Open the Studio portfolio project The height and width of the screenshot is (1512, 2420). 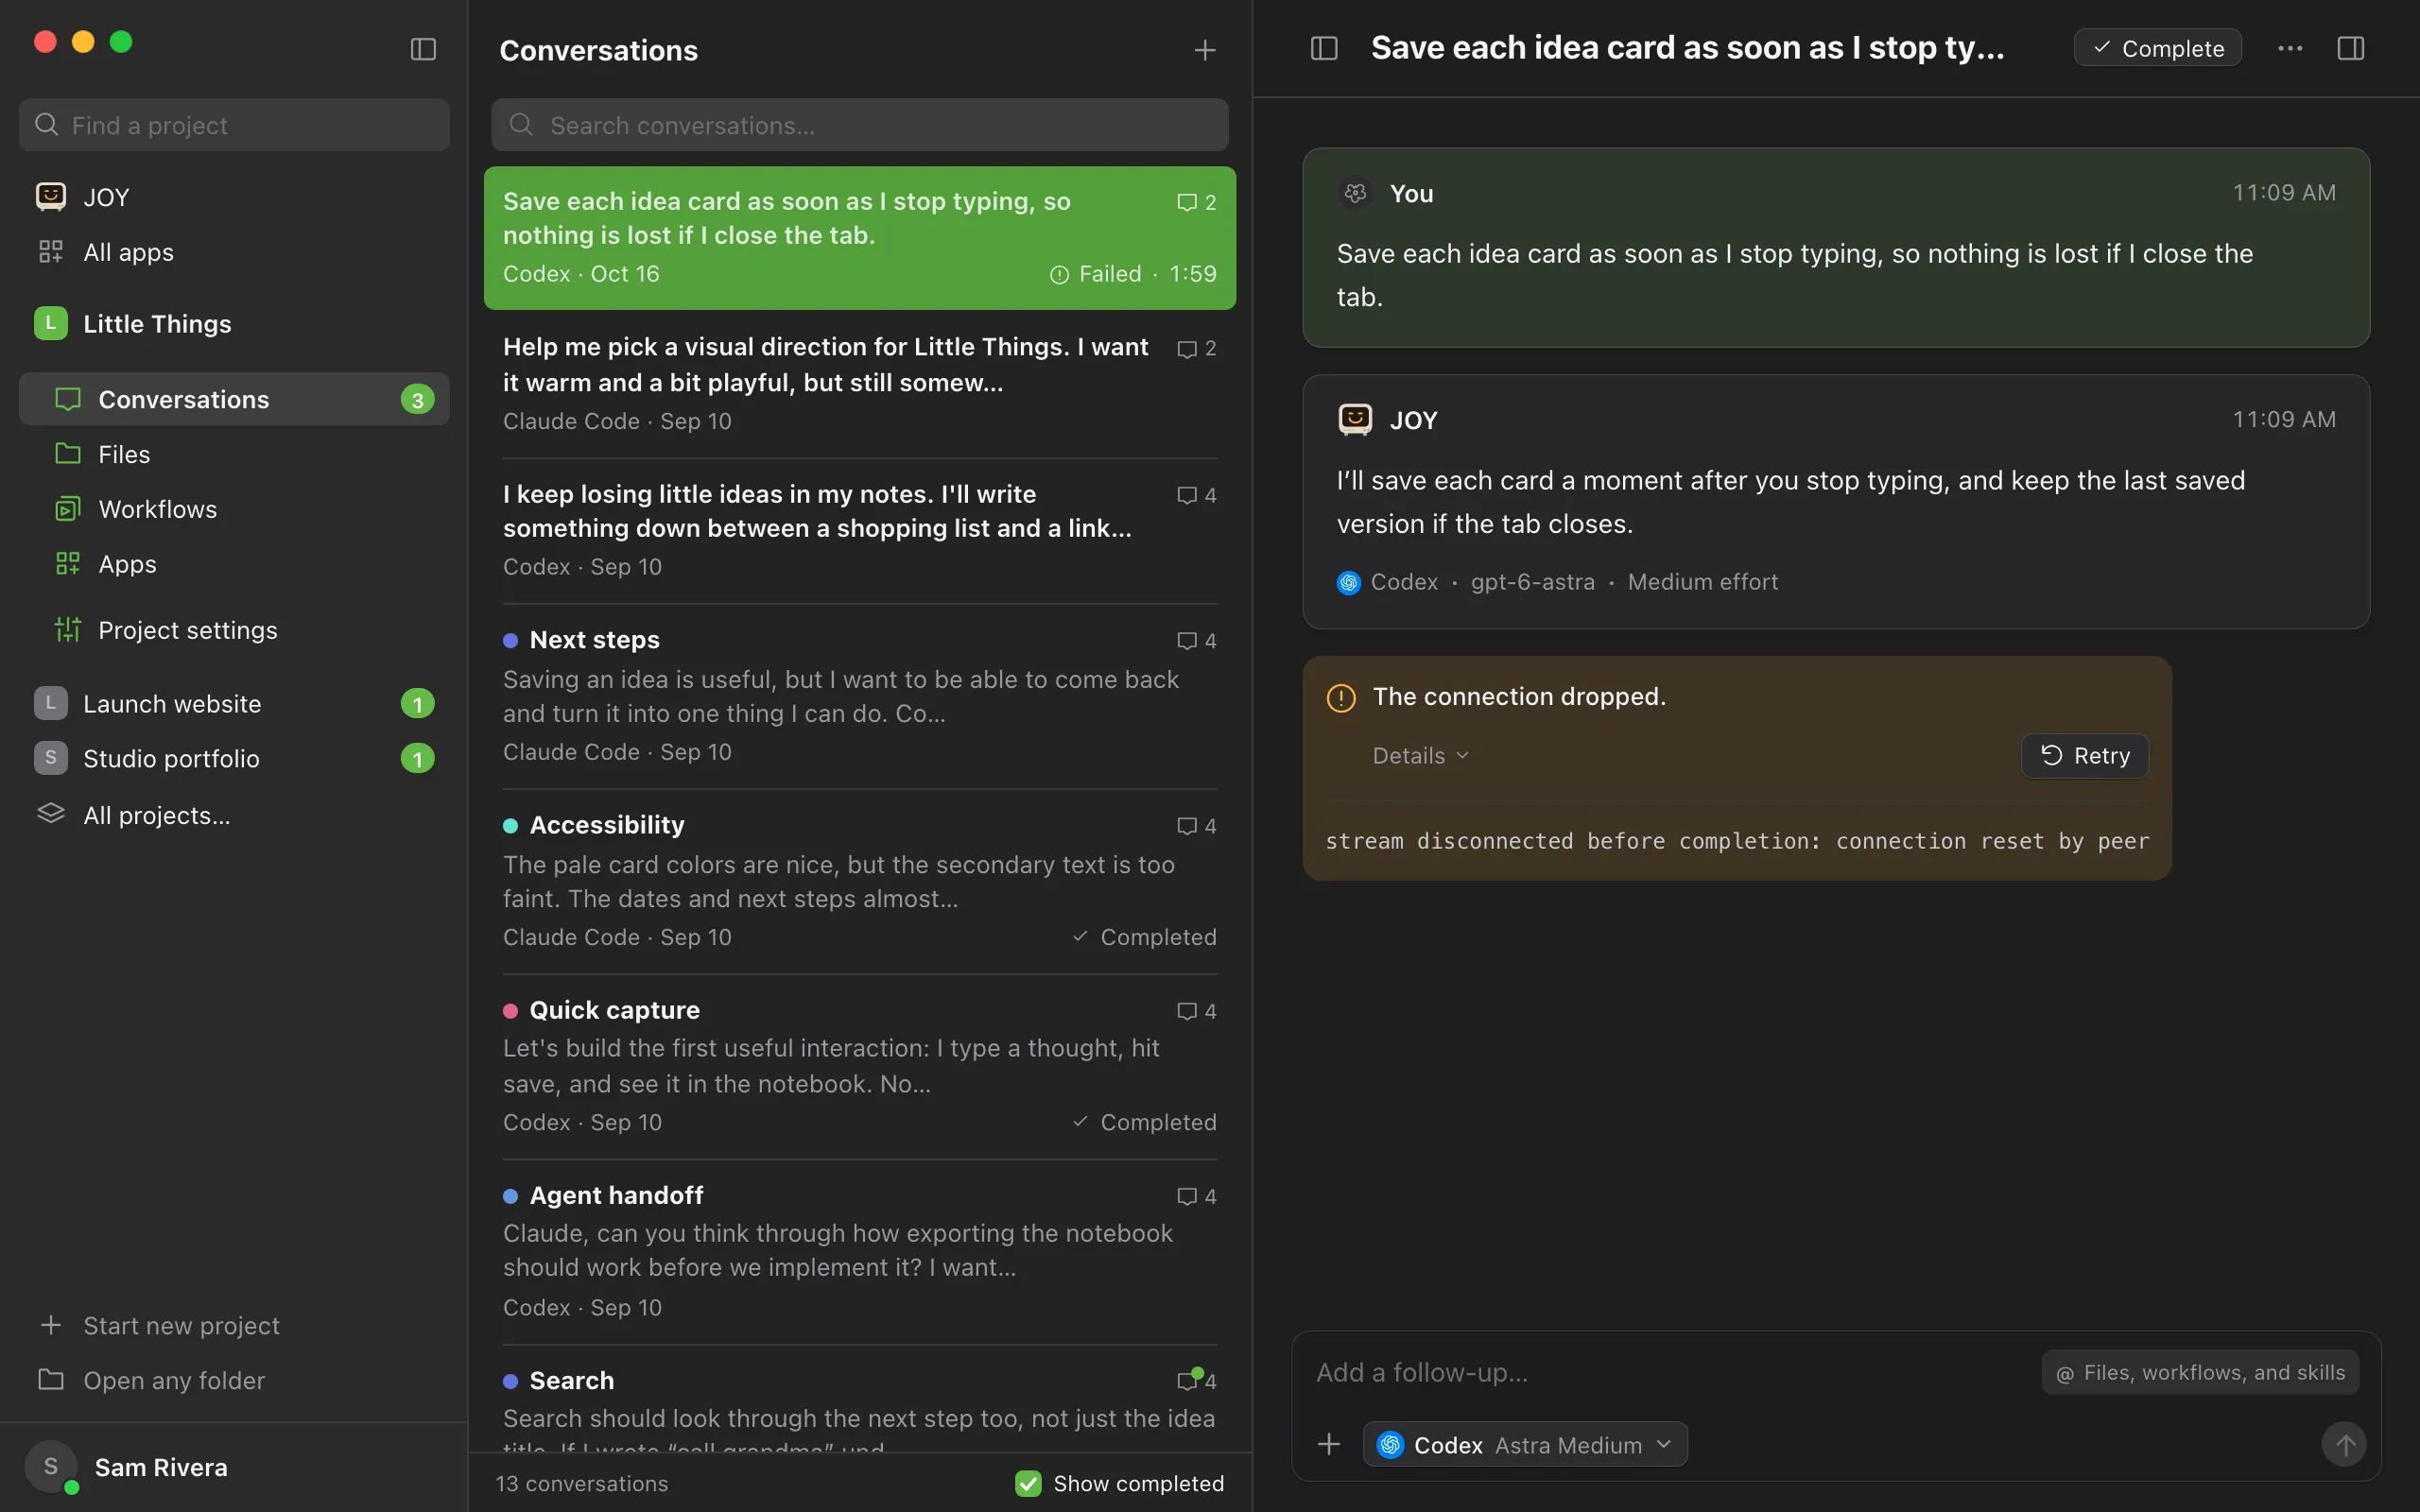point(234,758)
